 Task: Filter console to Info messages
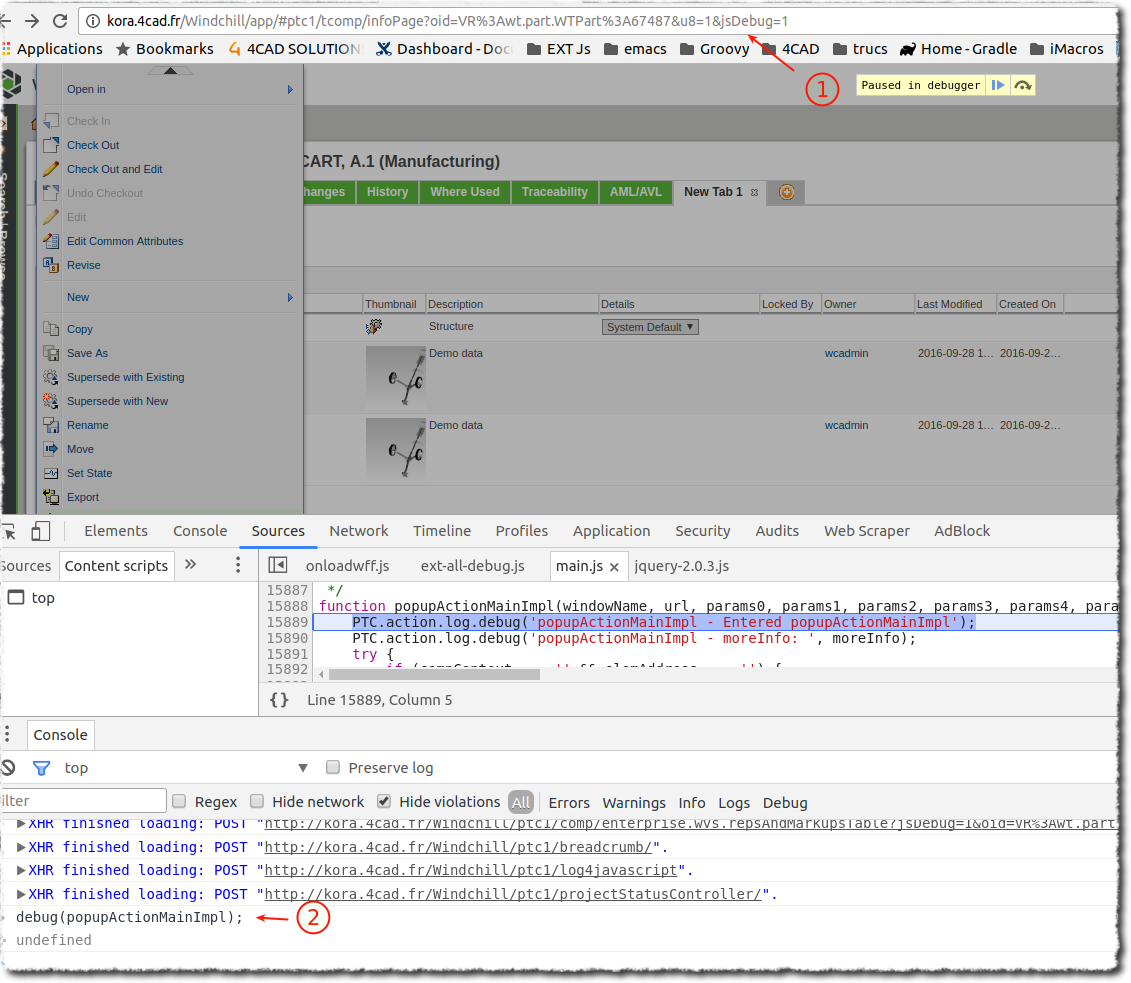click(x=692, y=803)
